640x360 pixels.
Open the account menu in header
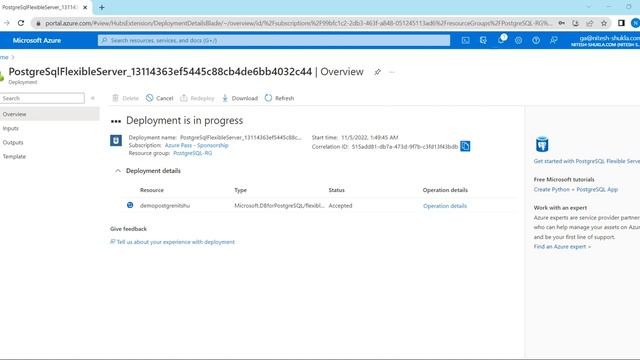coord(606,40)
